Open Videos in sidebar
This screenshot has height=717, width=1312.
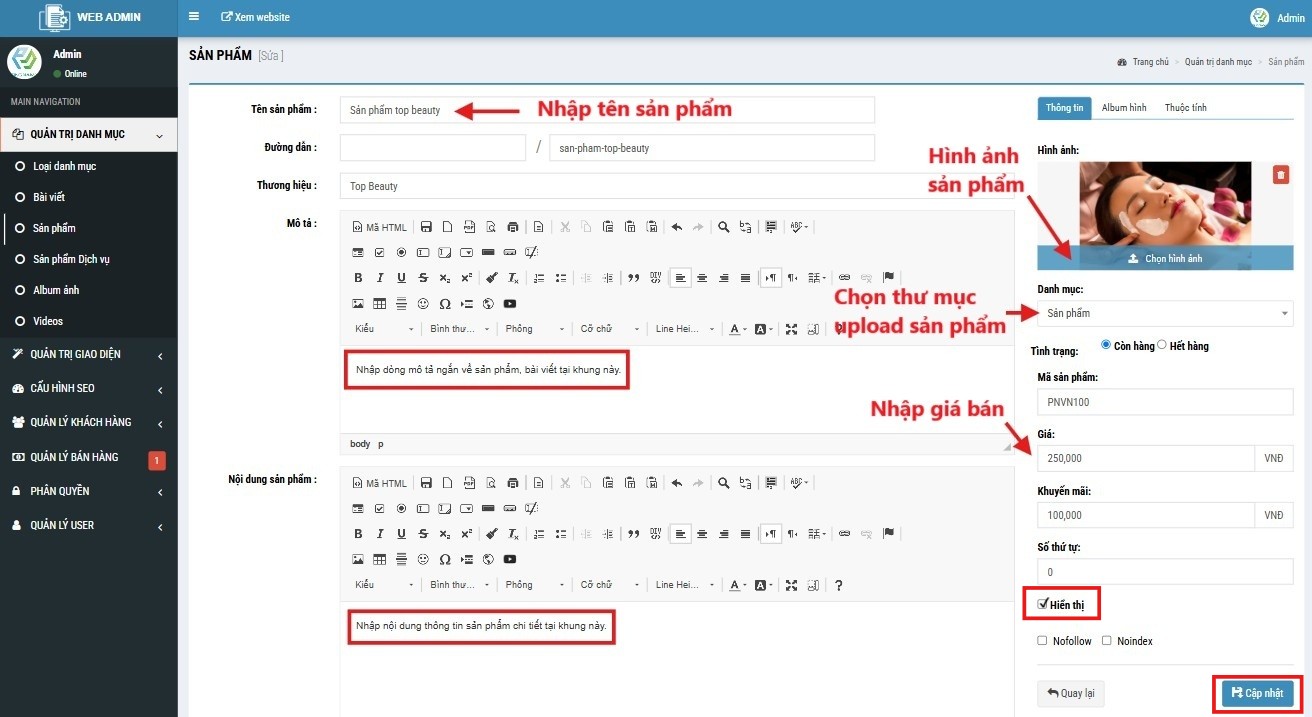pos(48,321)
